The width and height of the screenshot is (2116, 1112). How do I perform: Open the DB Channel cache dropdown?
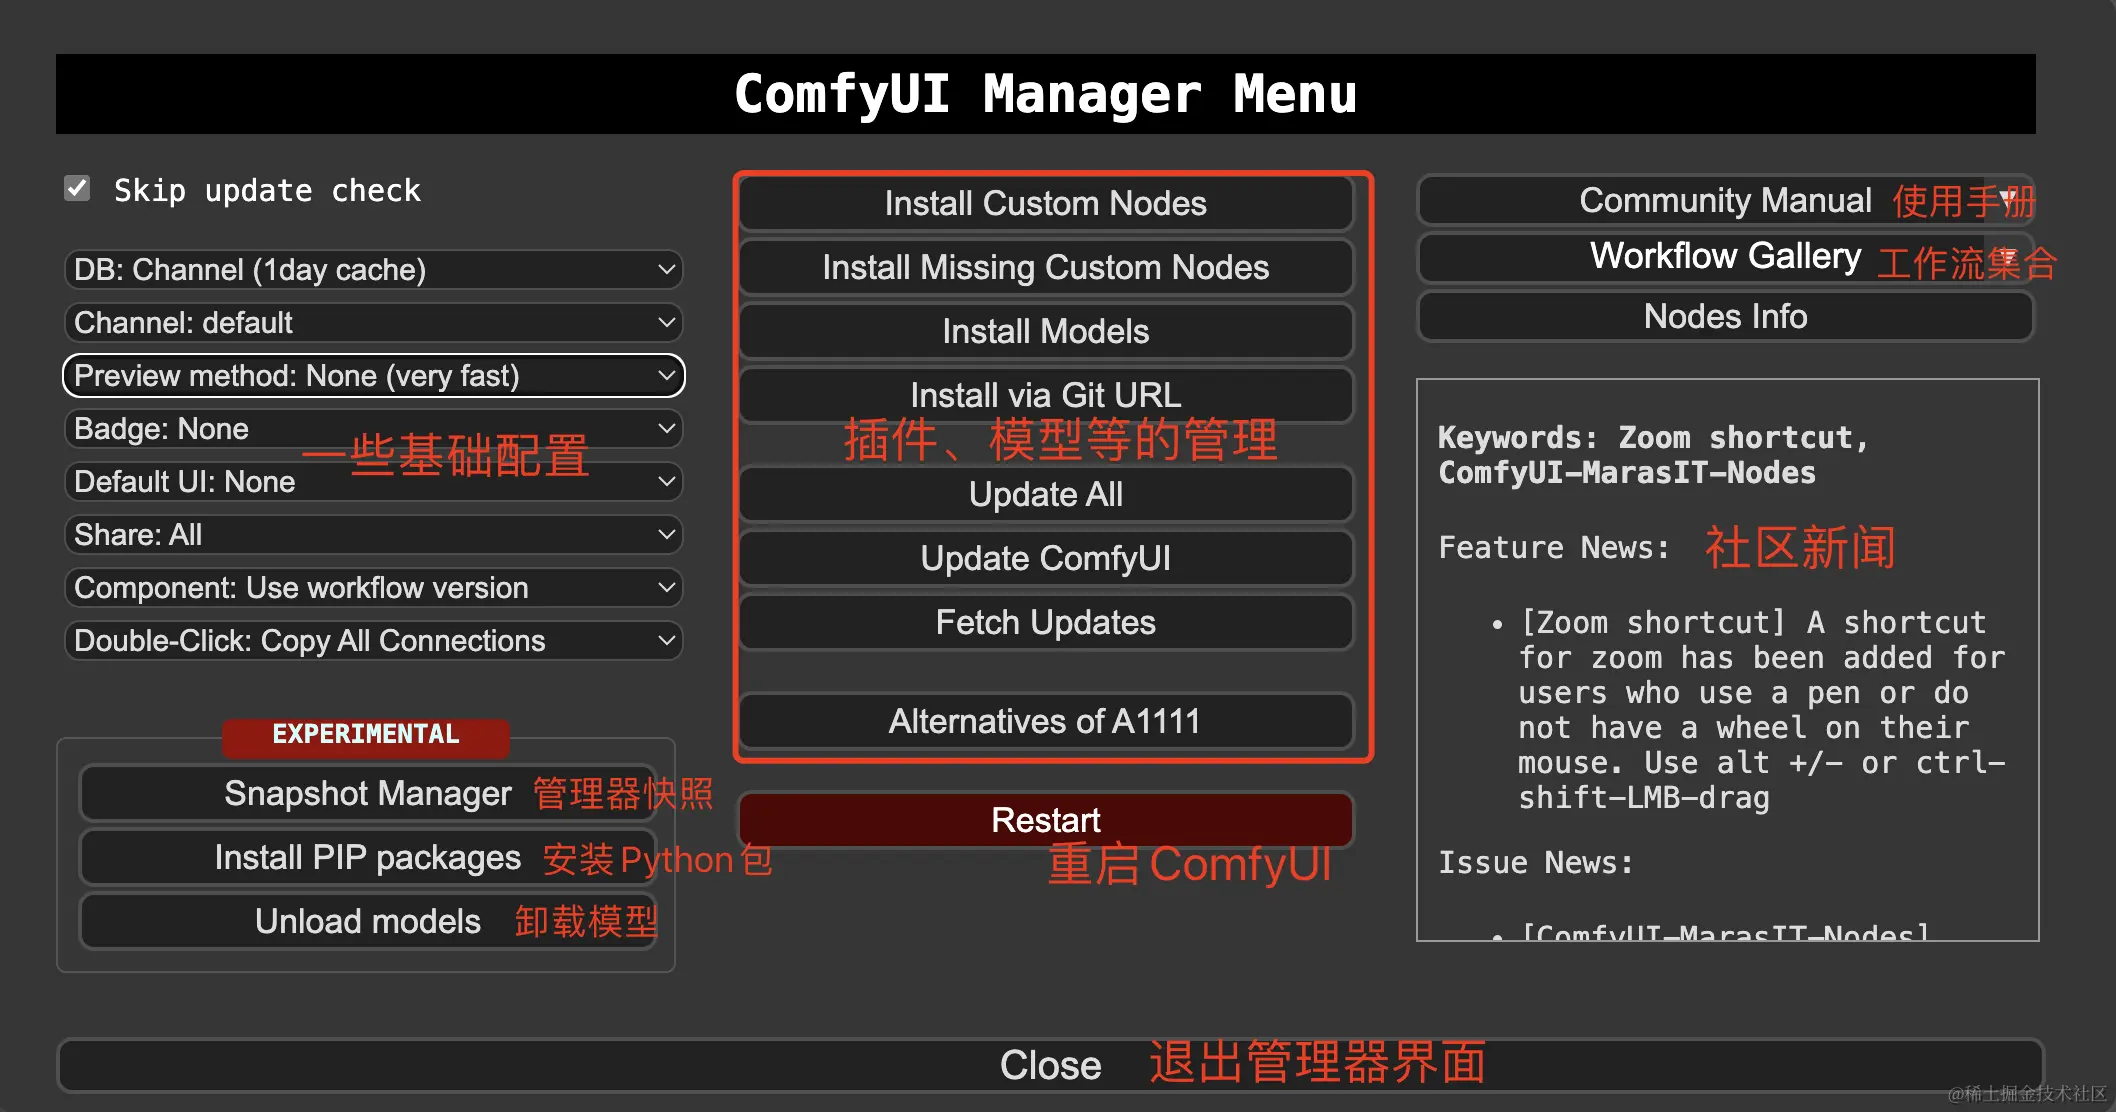(x=373, y=269)
